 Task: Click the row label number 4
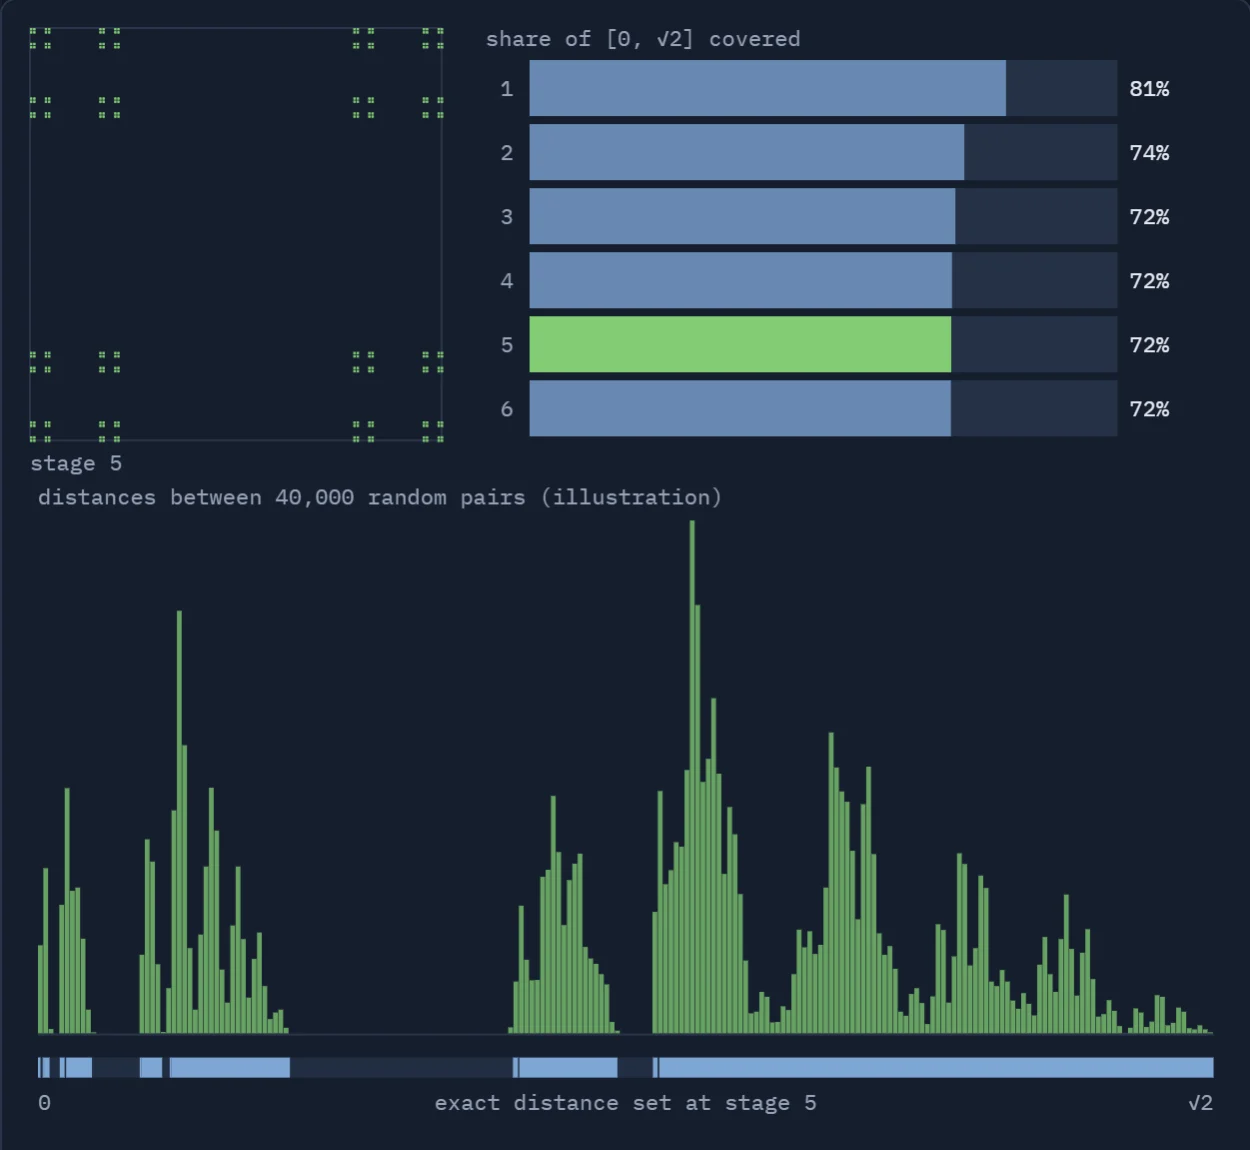507,281
